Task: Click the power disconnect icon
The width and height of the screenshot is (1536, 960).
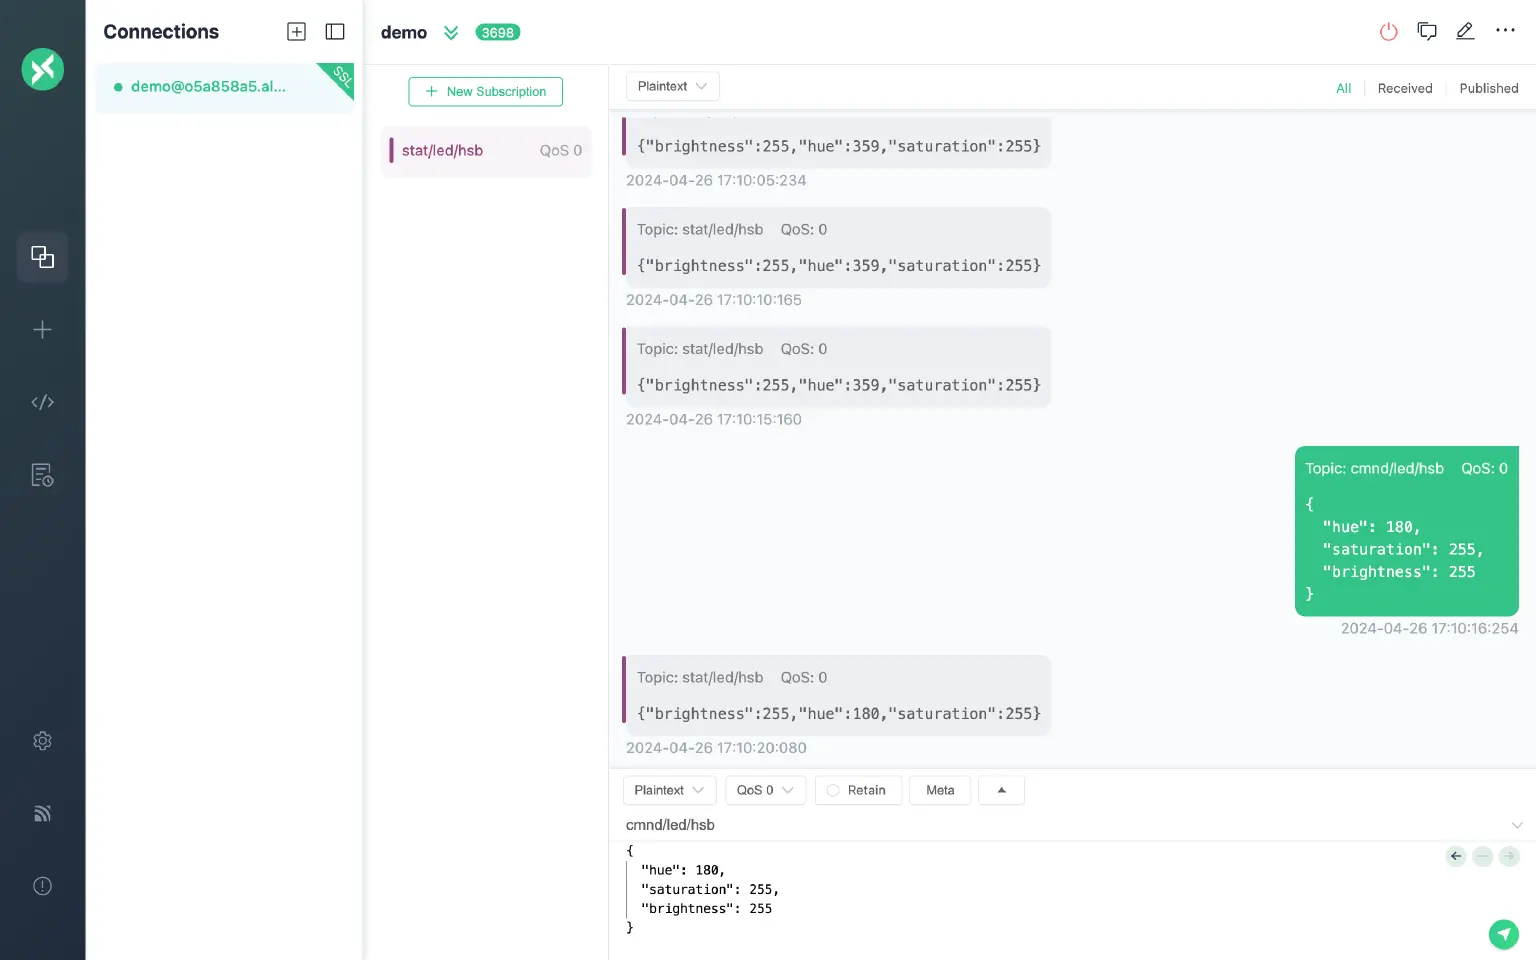Action: pos(1388,32)
